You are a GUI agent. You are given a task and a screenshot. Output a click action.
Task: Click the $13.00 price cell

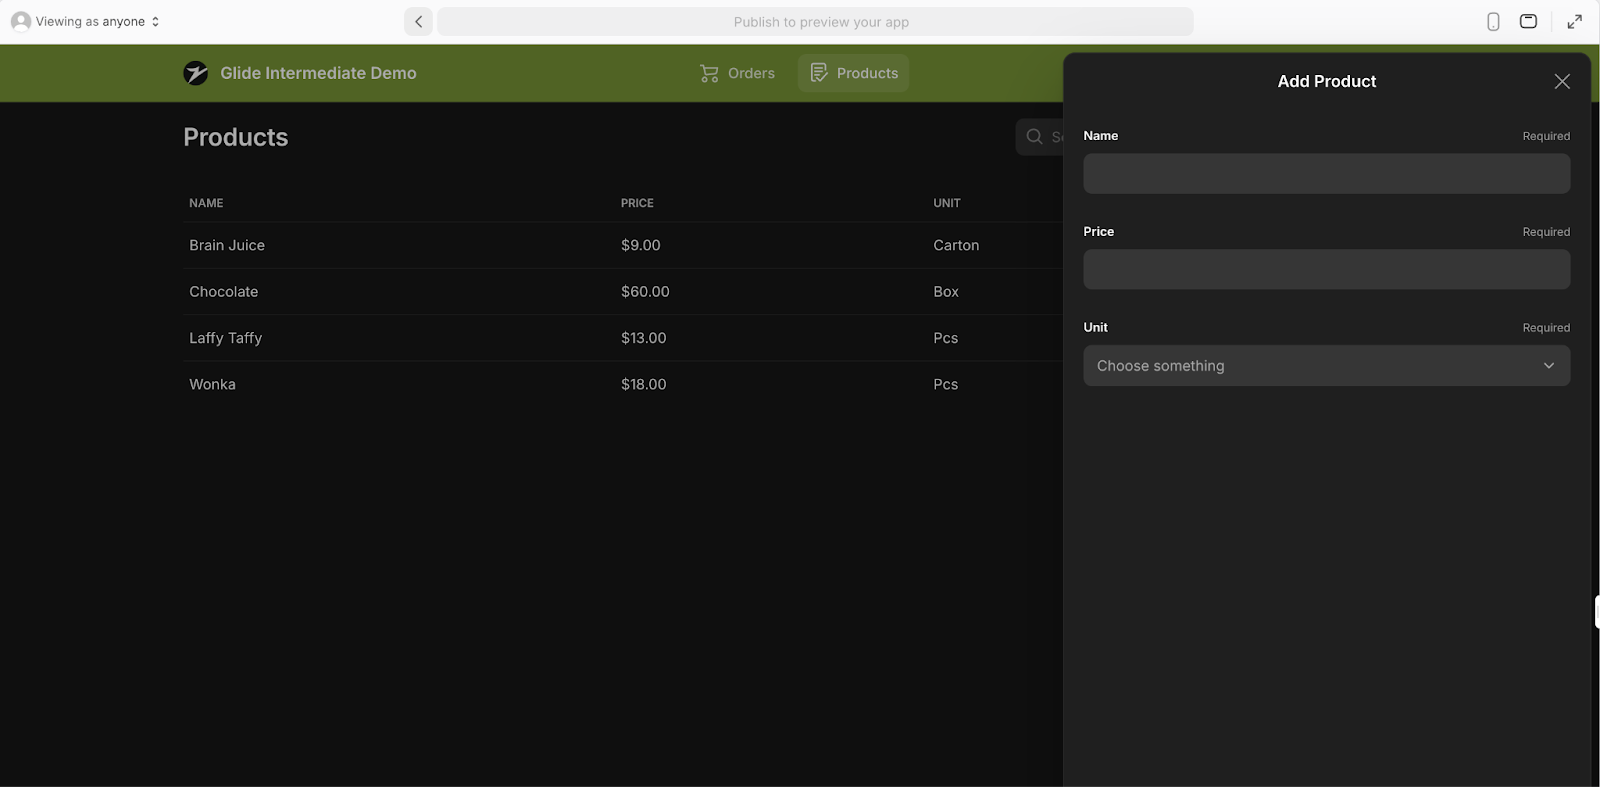coord(644,338)
